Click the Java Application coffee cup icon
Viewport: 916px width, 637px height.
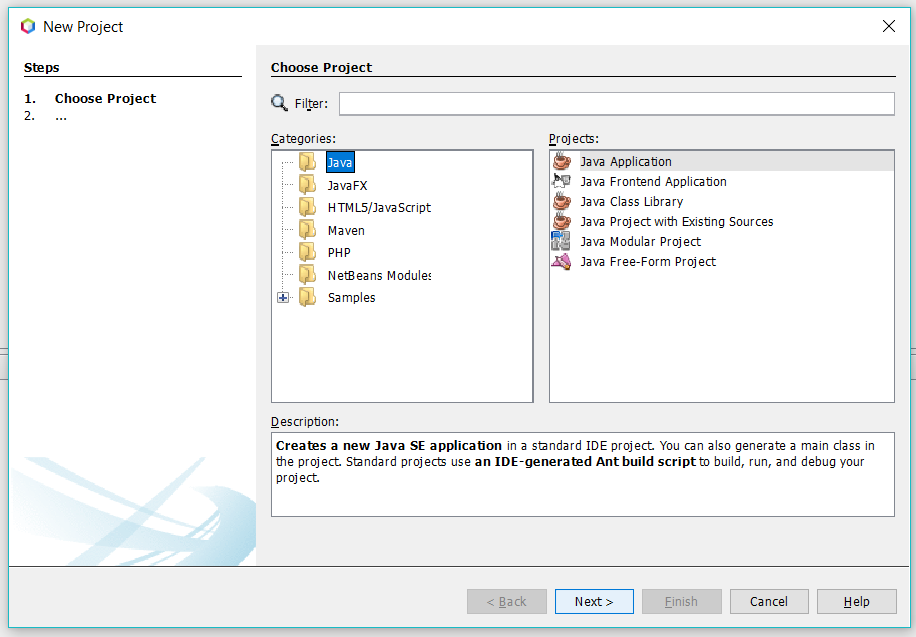pos(561,161)
